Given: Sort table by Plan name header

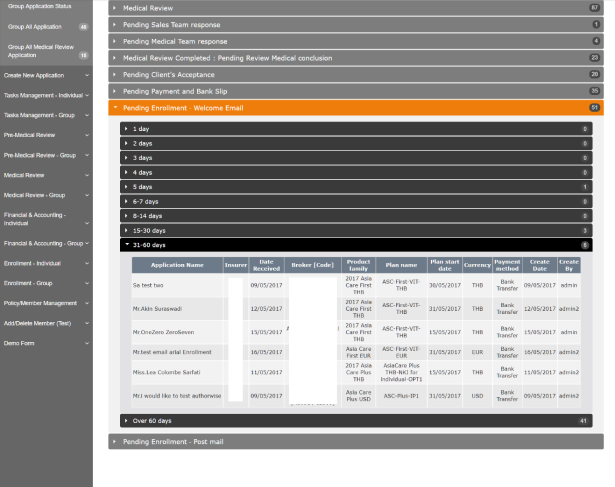Looking at the screenshot, I should click(x=401, y=265).
